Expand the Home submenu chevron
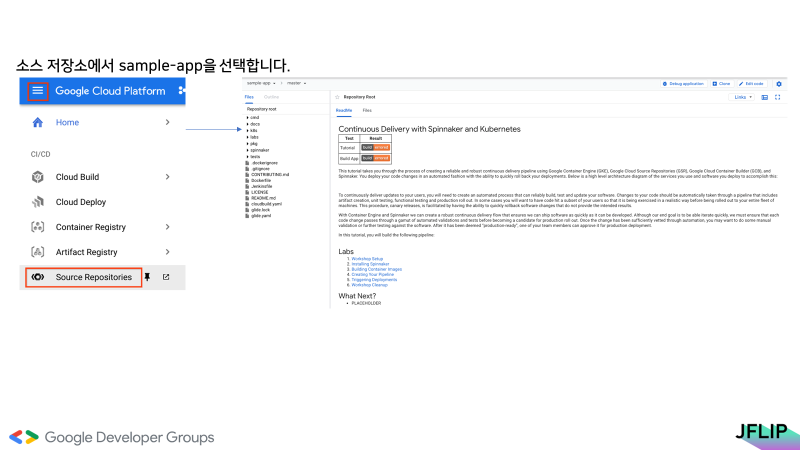Viewport: 800px width, 450px height. click(167, 122)
